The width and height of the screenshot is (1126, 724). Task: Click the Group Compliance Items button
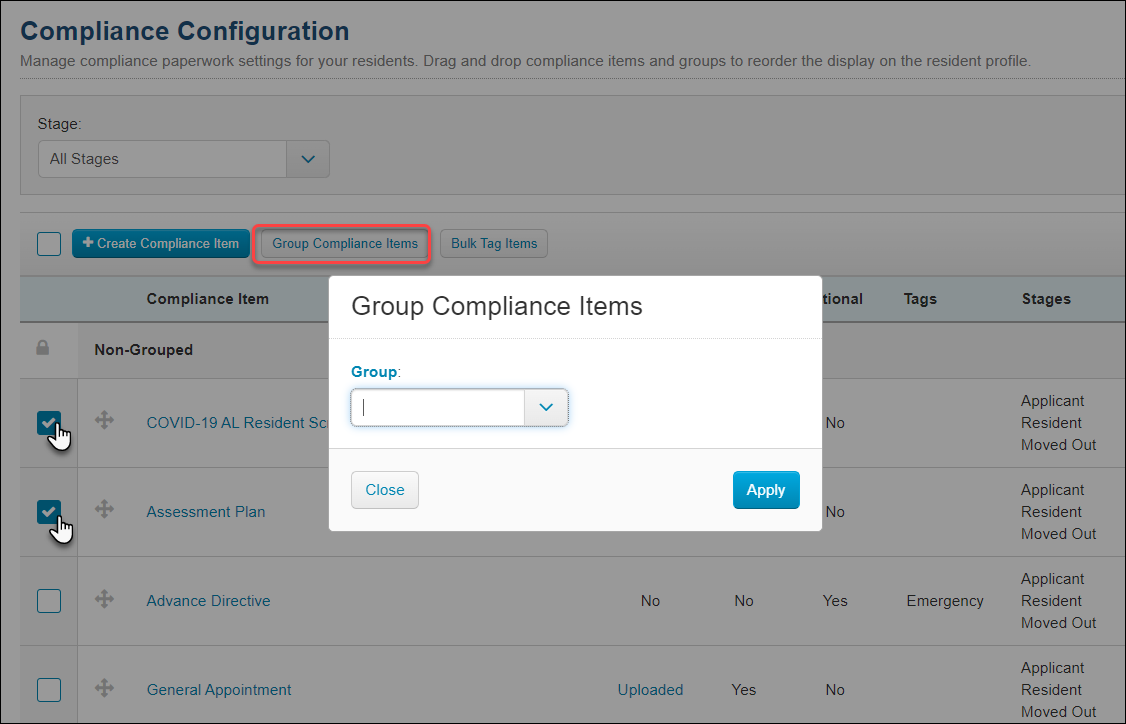[345, 243]
